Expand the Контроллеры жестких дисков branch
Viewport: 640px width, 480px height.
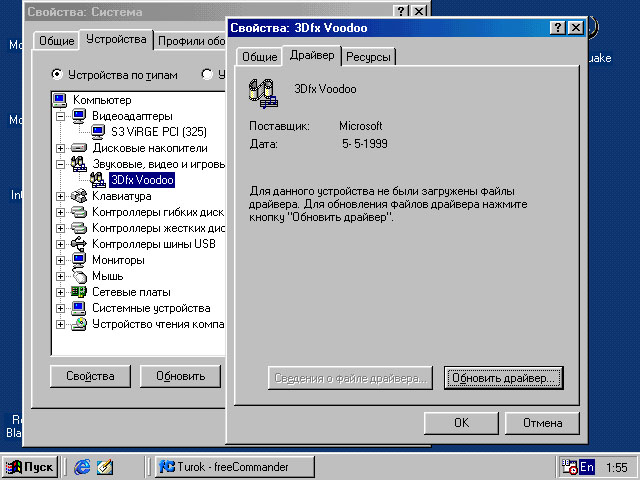(60, 228)
